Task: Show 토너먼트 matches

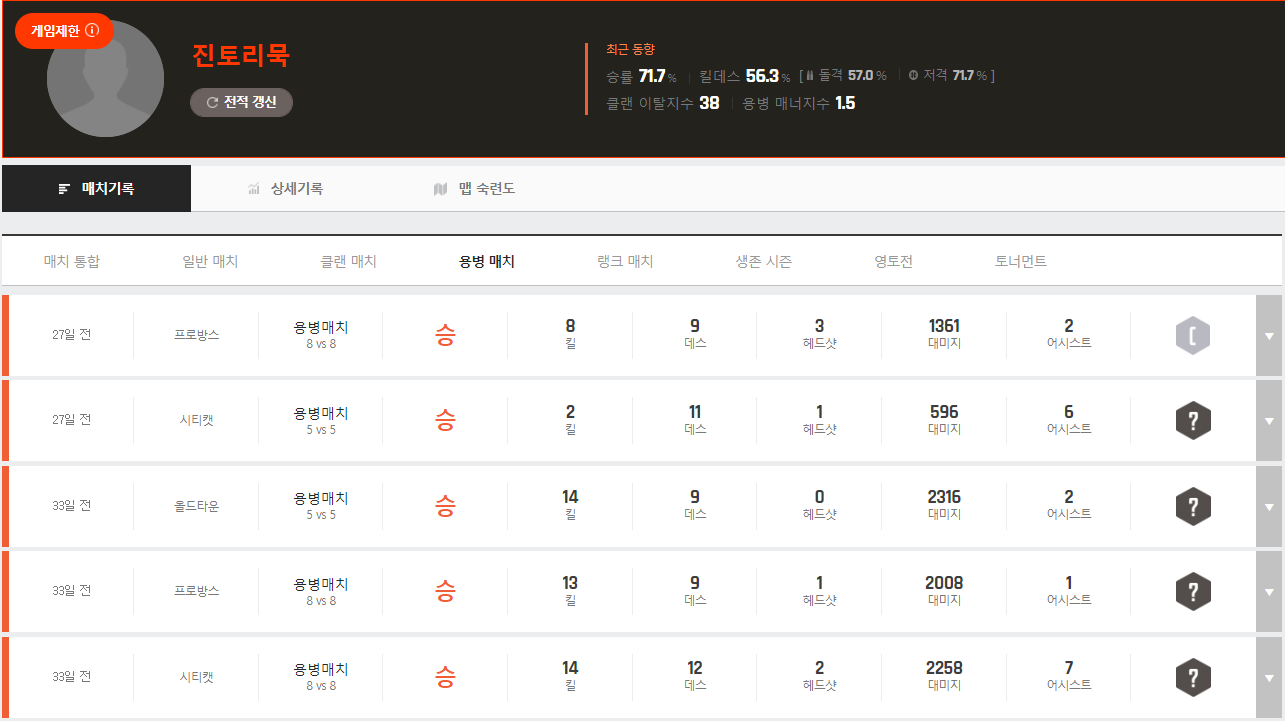Action: [1020, 261]
